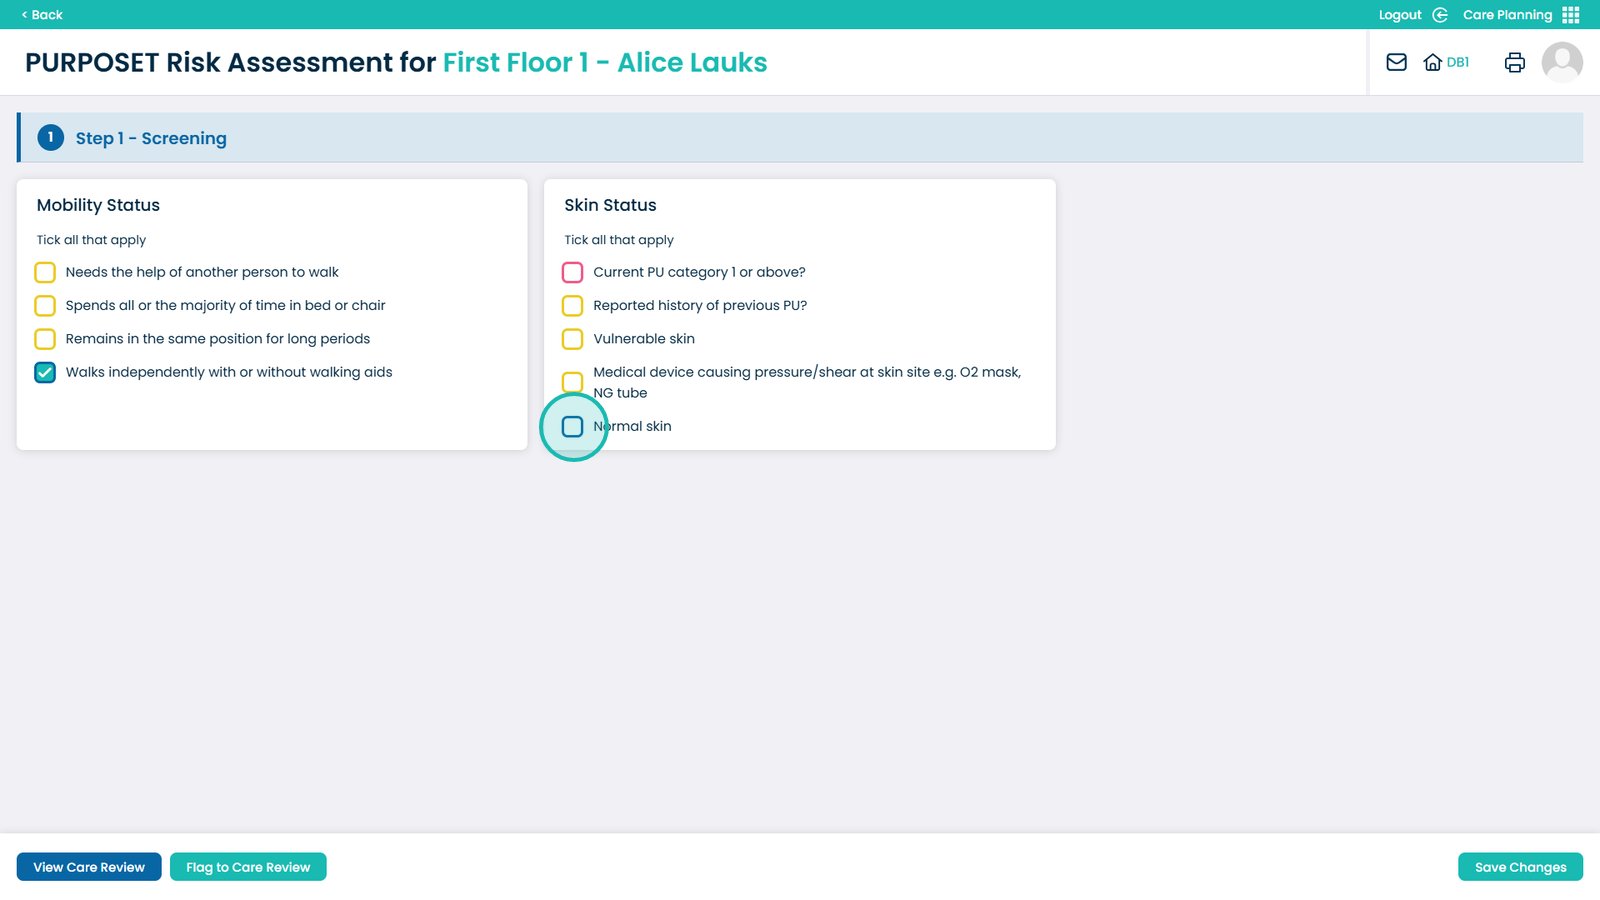Viewport: 1600px width, 900px height.
Task: Open the Care Planning apps grid icon
Action: (1571, 15)
